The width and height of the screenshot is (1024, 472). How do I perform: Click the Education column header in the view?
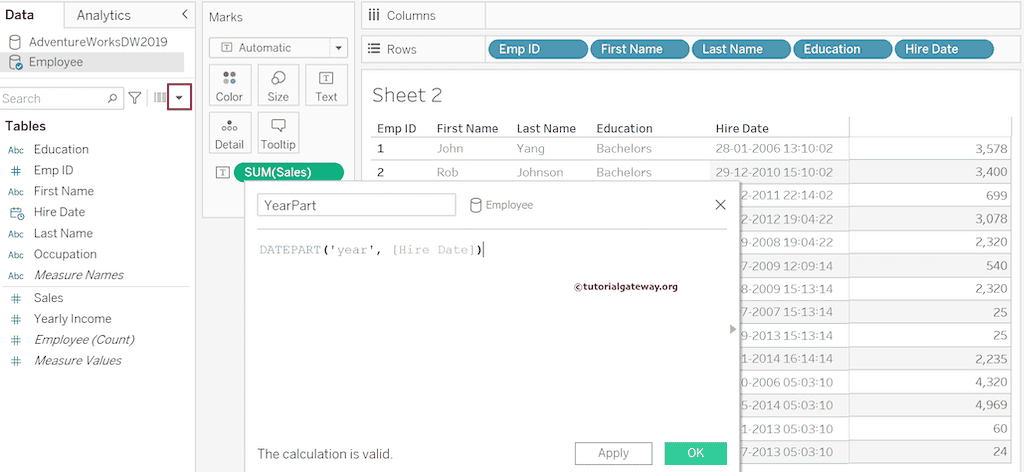[x=624, y=129]
